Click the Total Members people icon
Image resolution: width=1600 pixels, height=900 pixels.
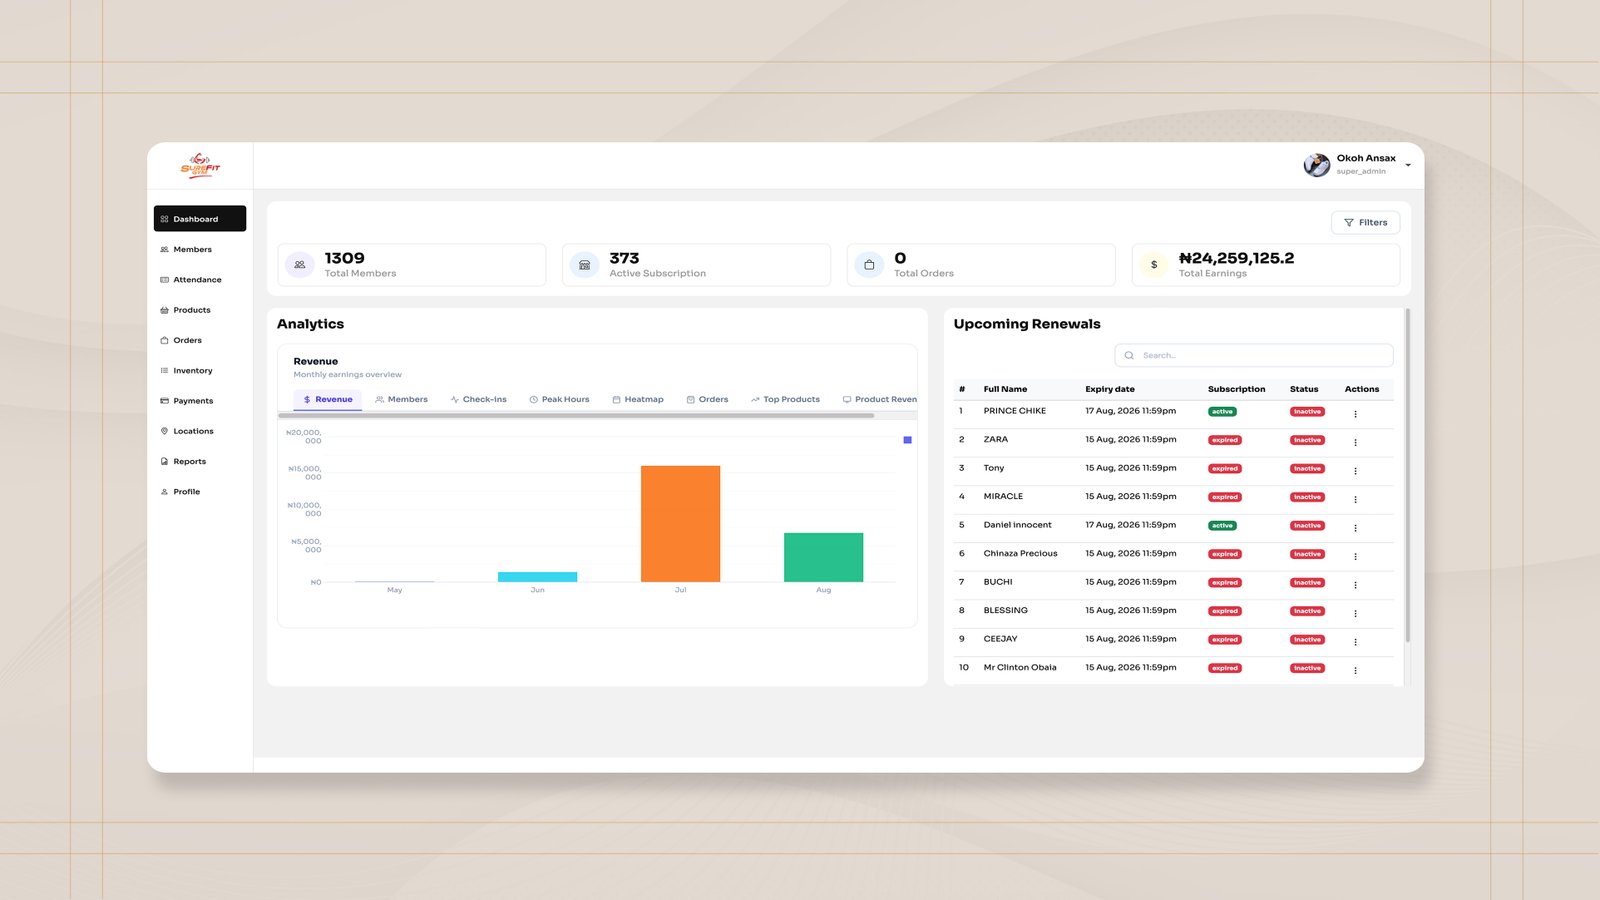tap(300, 265)
